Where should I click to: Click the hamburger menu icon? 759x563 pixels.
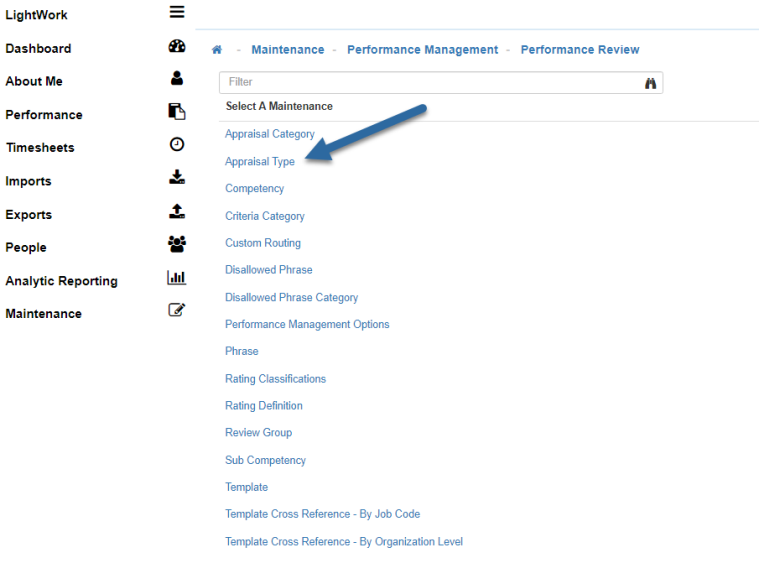pos(177,12)
